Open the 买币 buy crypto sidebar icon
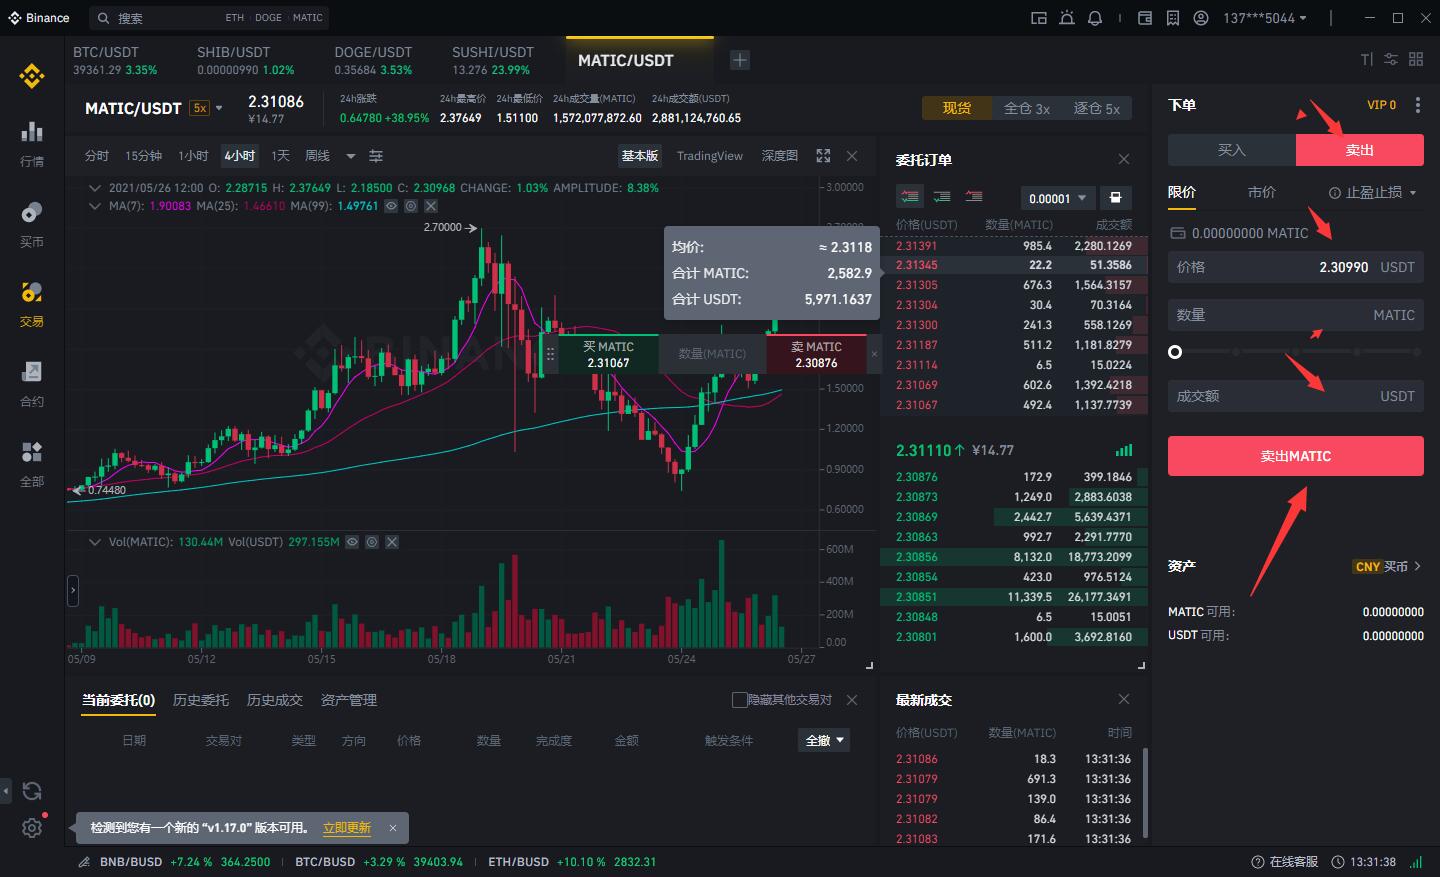Viewport: 1440px width, 877px height. (32, 223)
